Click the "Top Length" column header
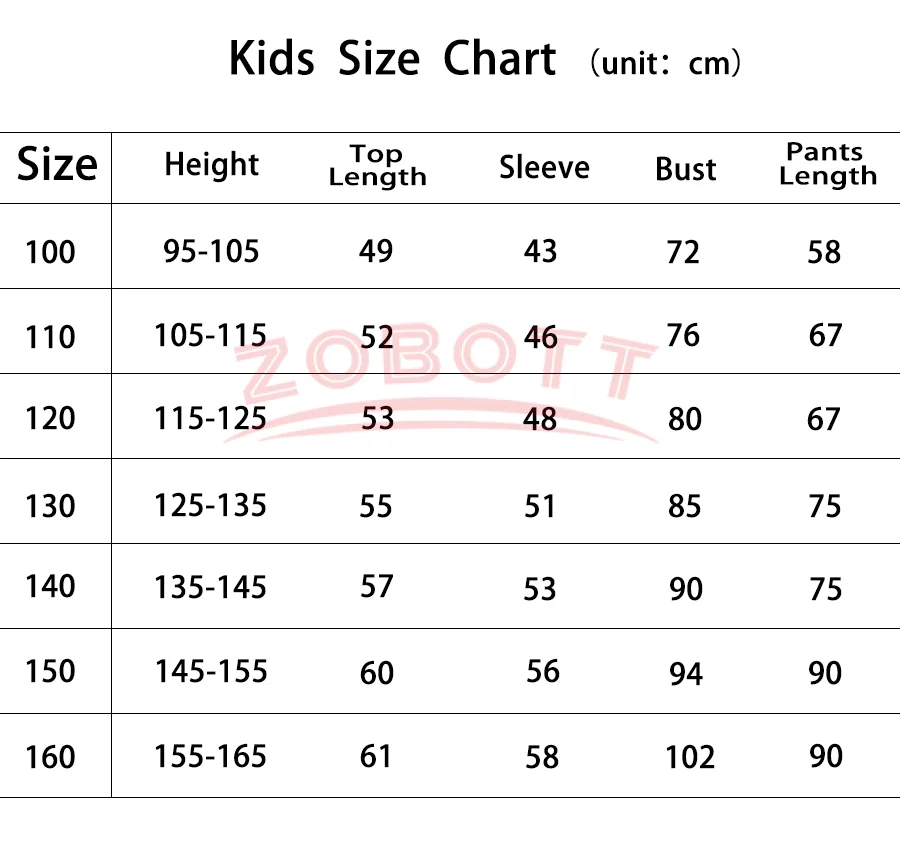Screen dimensions: 900x848 pyautogui.click(x=377, y=166)
